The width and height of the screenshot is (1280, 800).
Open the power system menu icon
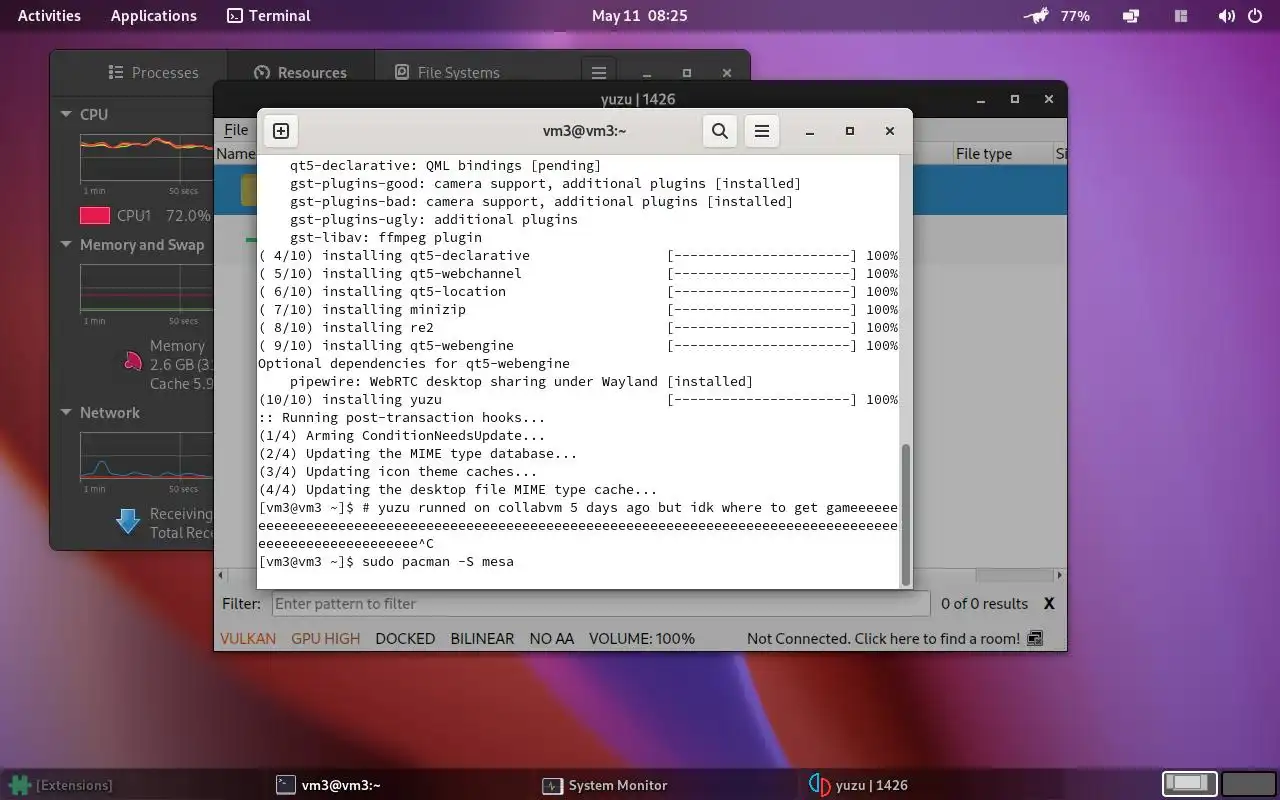[1255, 16]
